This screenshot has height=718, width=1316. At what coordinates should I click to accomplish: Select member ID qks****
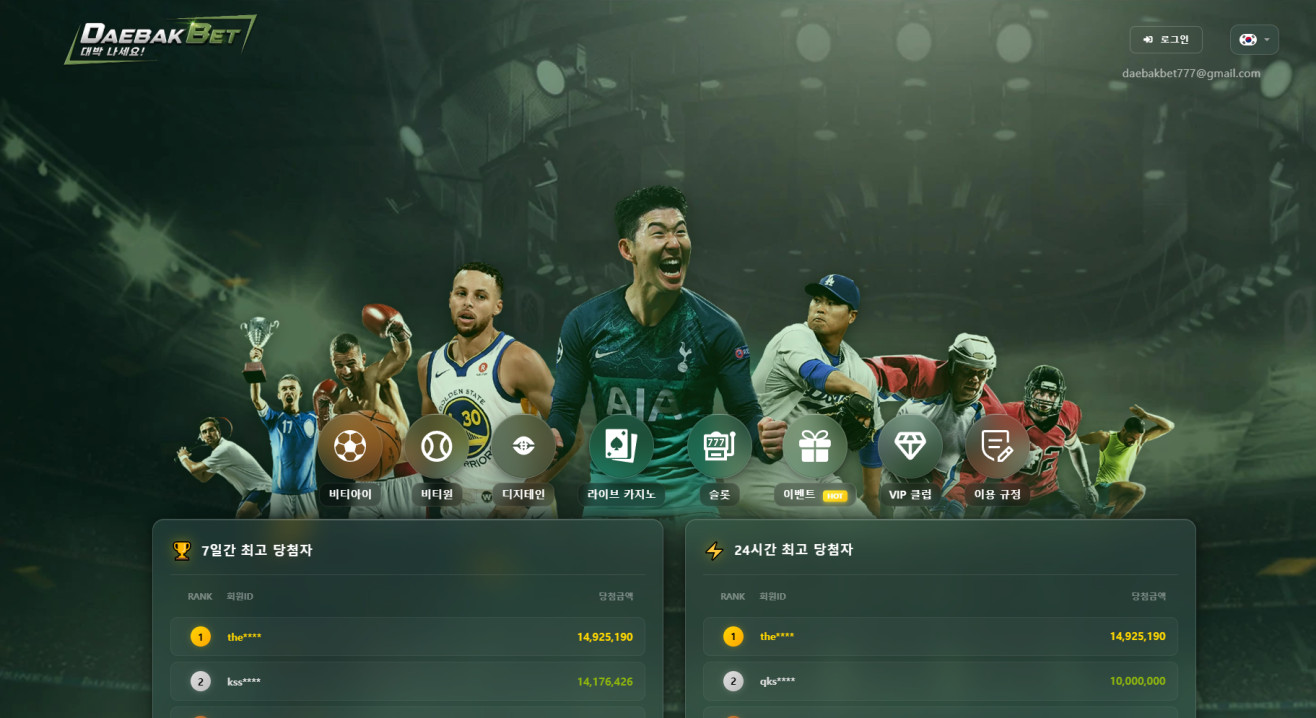click(x=778, y=681)
